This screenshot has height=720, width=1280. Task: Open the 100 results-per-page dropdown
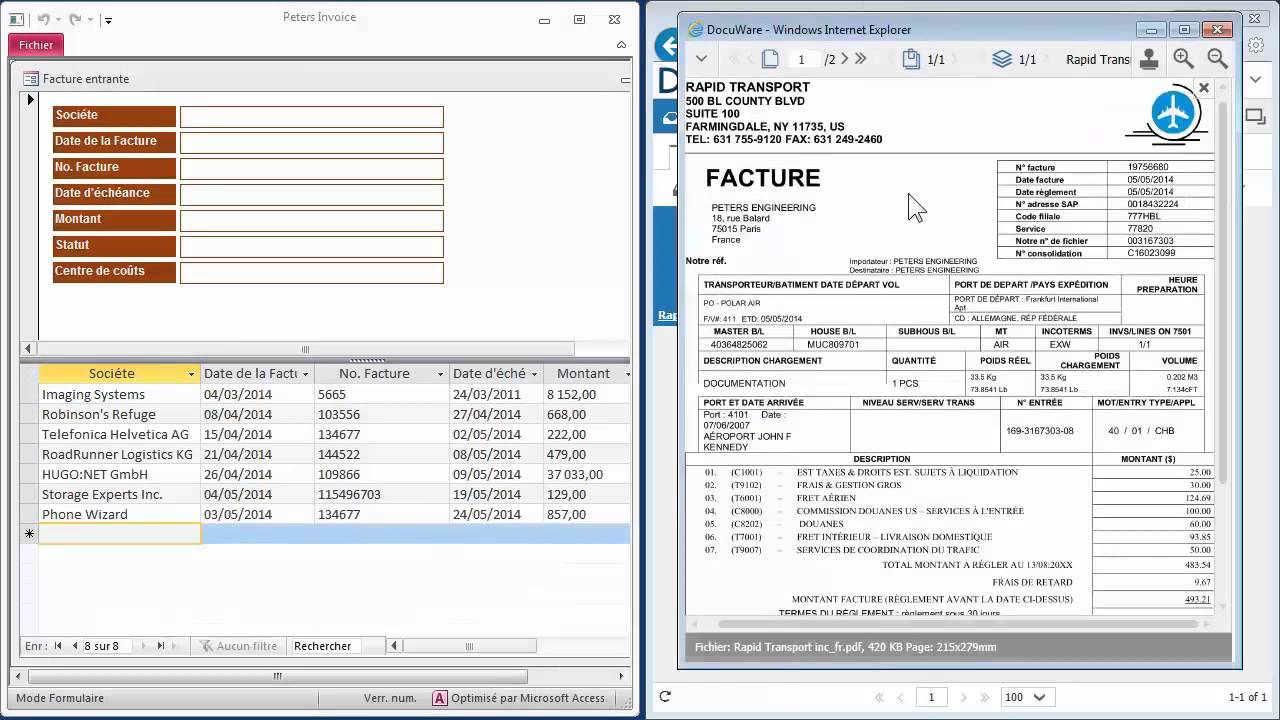point(1027,697)
